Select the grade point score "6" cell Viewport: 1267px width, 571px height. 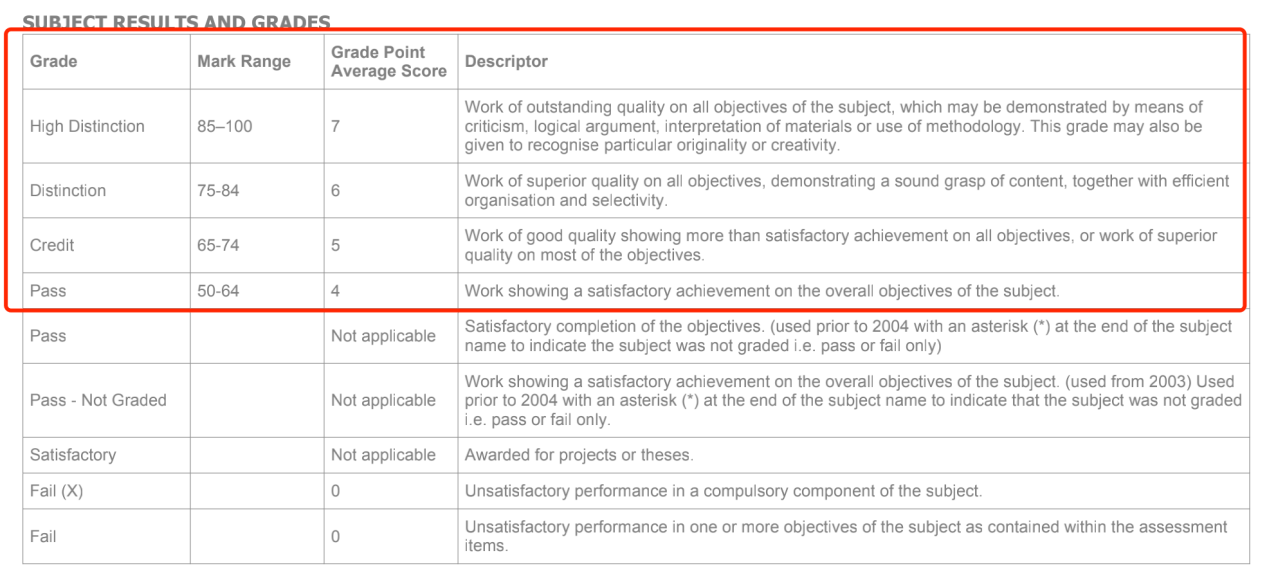point(336,190)
